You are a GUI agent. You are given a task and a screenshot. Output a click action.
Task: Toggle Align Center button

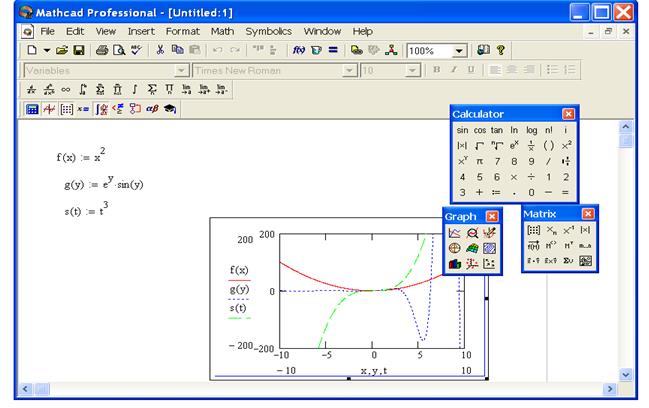click(512, 70)
